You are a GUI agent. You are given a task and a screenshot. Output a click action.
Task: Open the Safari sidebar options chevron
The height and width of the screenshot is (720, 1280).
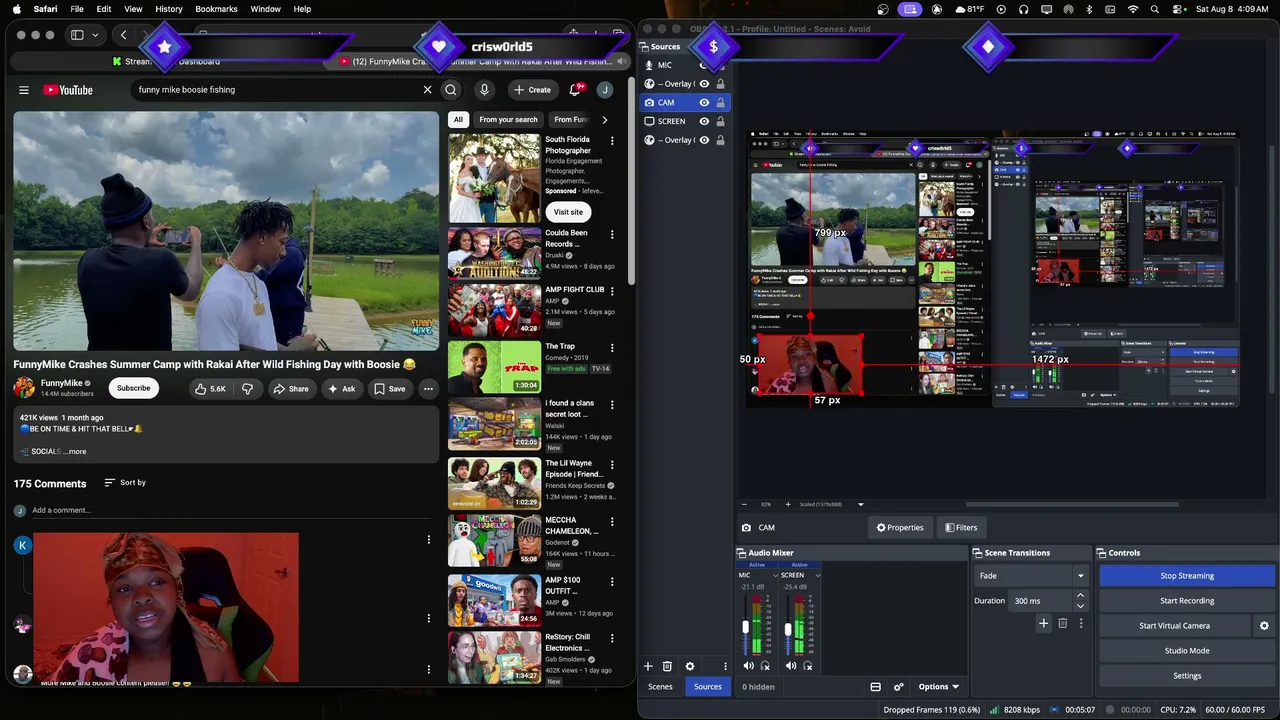point(94,35)
